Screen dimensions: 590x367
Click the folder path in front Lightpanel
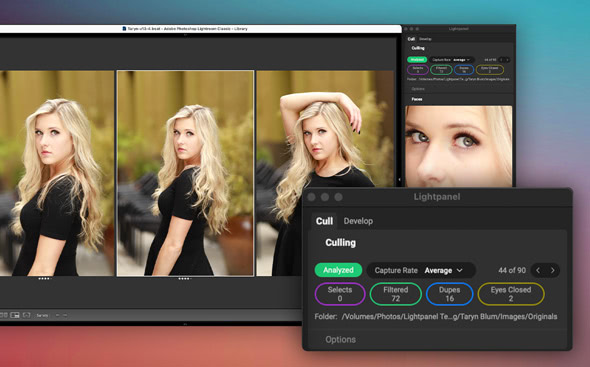pos(449,317)
